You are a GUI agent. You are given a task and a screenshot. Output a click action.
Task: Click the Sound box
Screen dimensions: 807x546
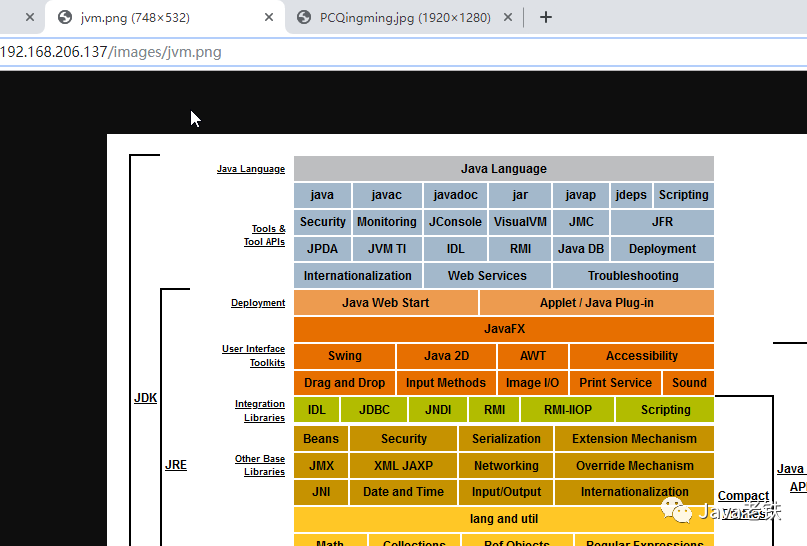click(689, 383)
